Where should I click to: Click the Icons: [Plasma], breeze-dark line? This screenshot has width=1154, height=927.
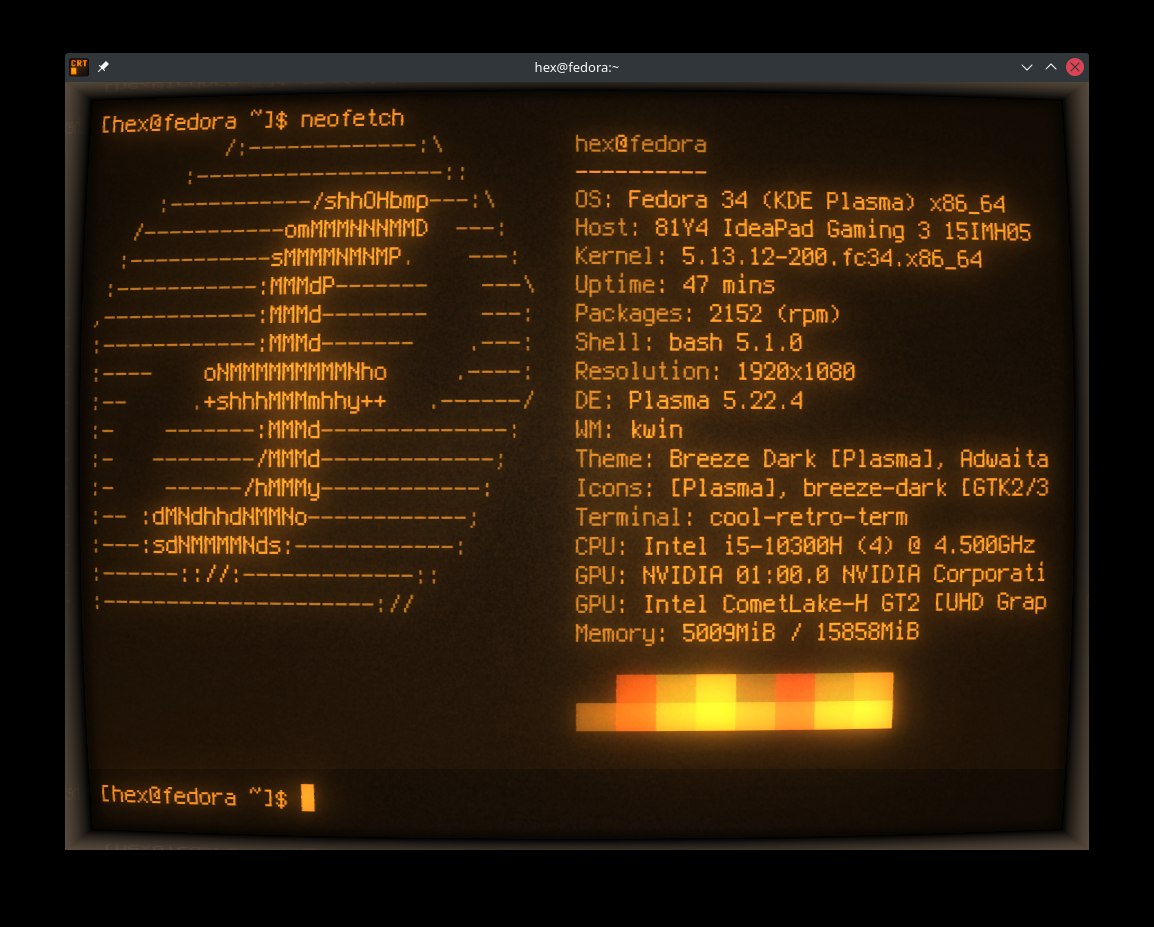tap(812, 488)
